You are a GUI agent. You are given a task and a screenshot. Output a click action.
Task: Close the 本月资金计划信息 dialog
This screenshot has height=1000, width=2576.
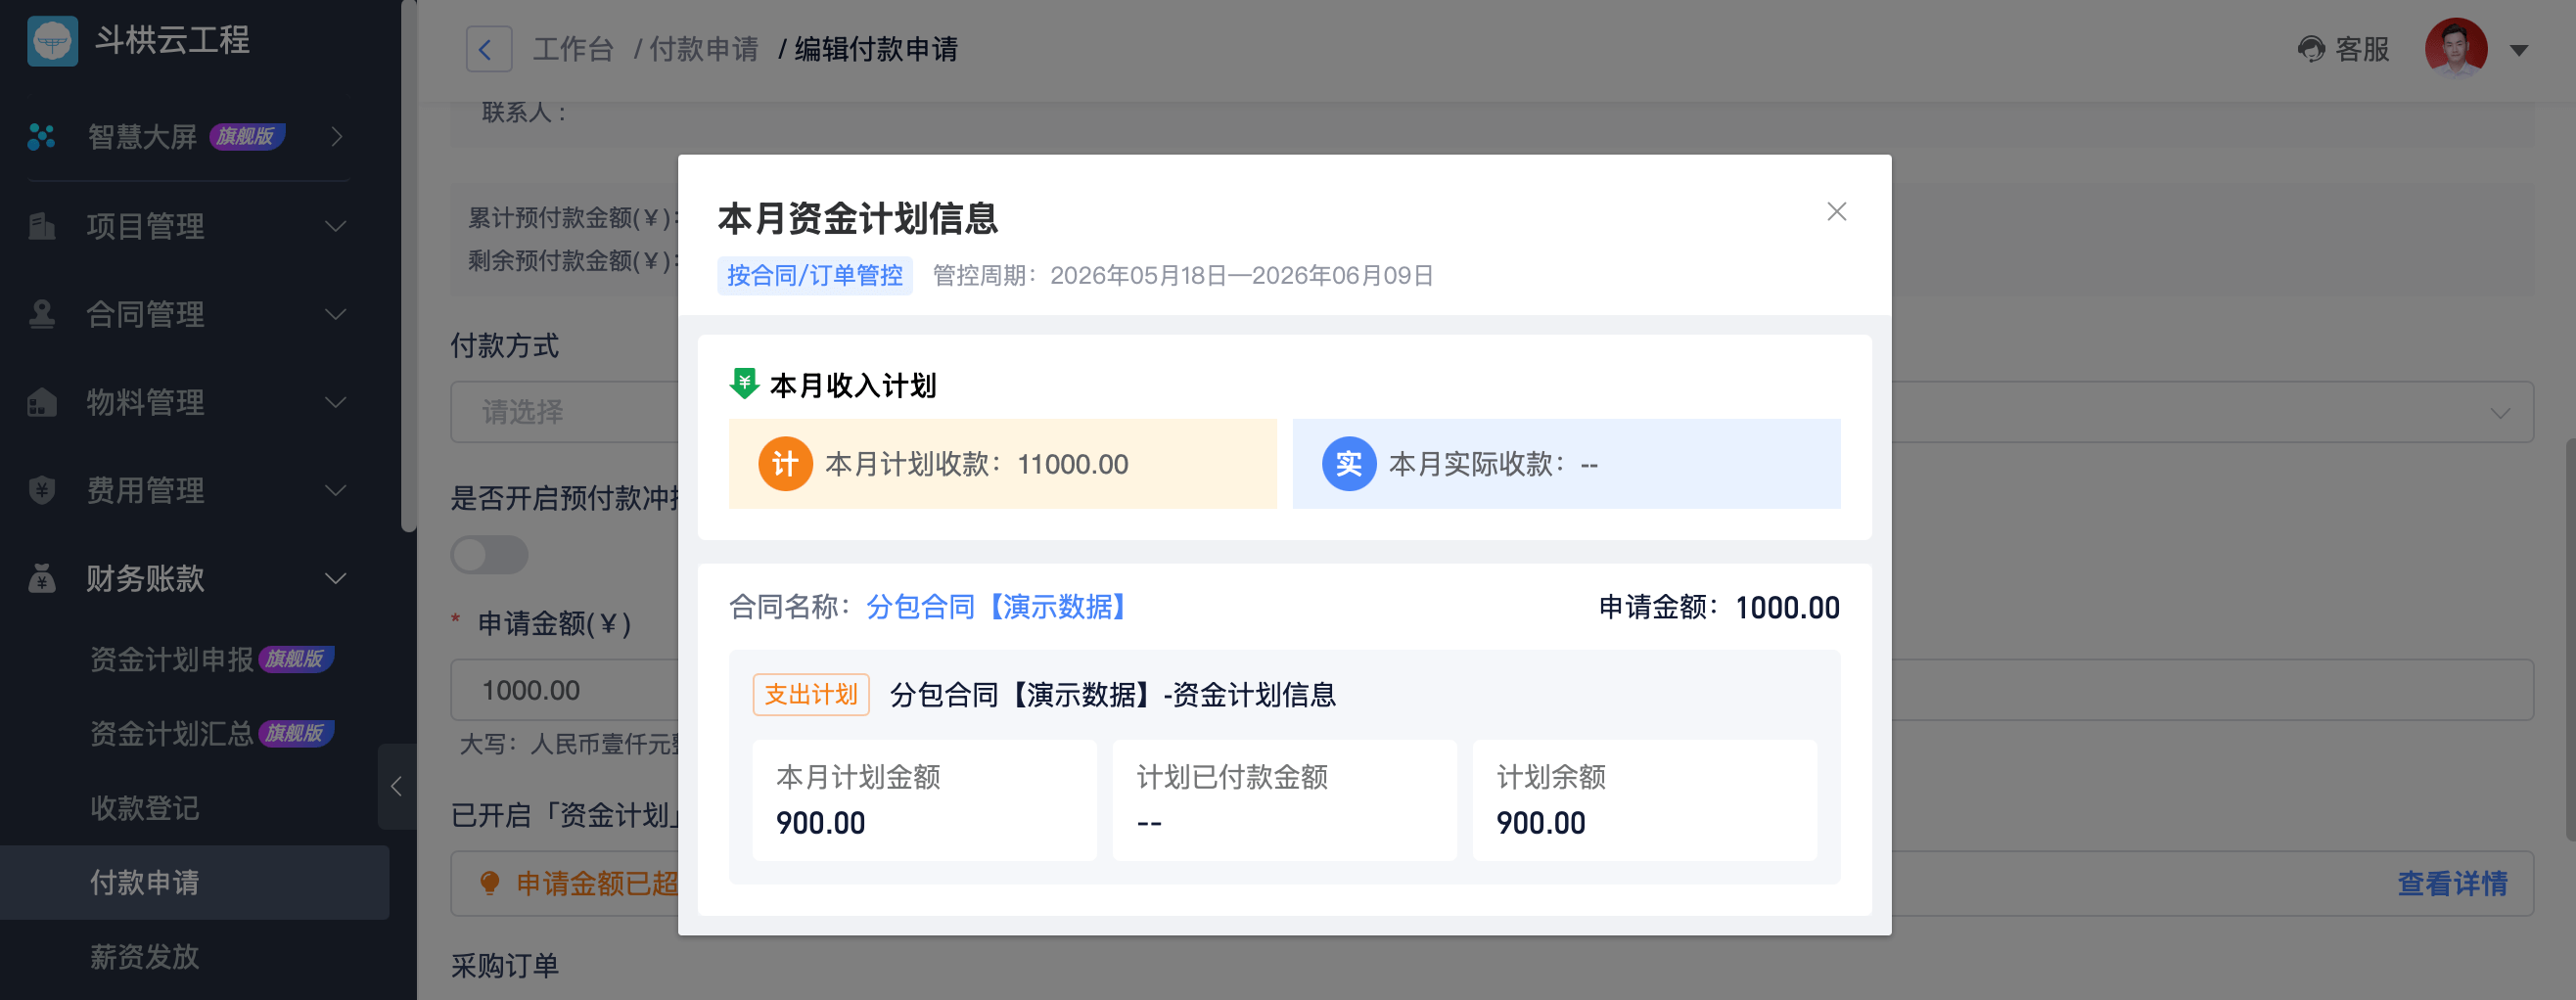click(x=1836, y=212)
